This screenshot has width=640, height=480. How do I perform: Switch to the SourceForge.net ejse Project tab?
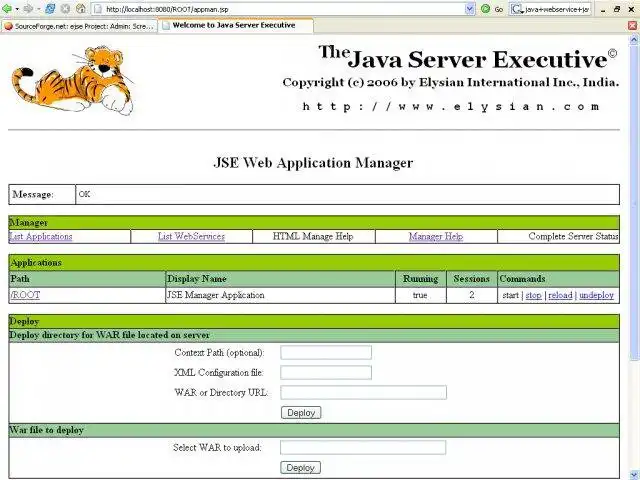[x=79, y=26]
